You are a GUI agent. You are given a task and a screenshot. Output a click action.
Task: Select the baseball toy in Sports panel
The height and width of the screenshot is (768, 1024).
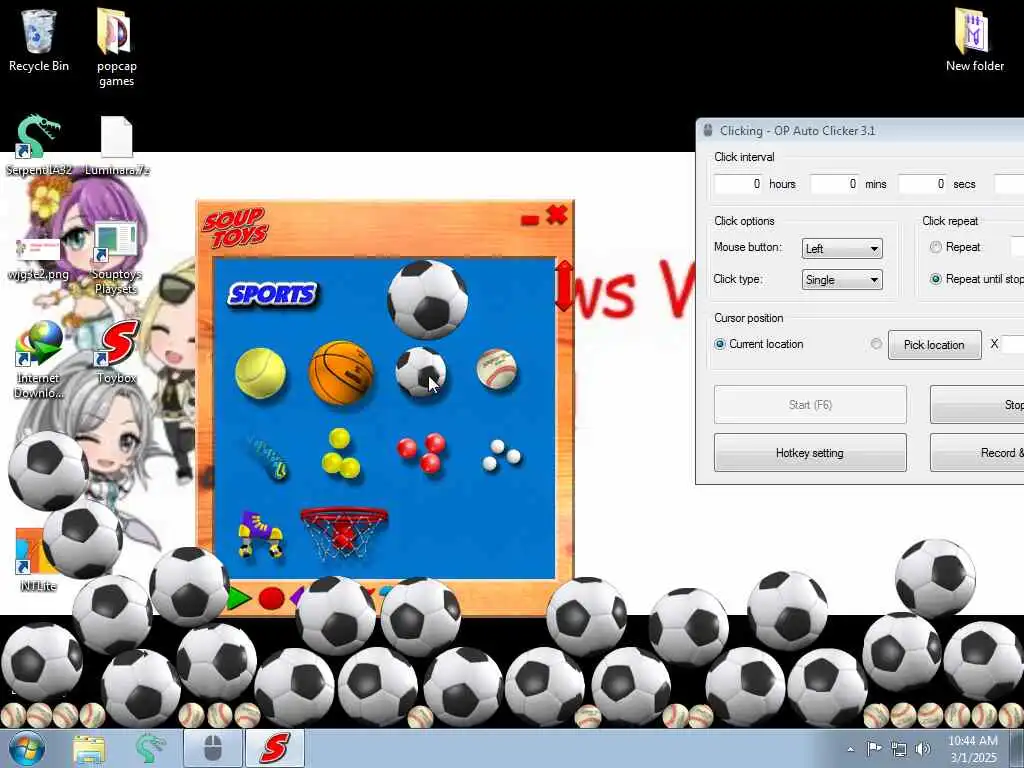click(496, 369)
